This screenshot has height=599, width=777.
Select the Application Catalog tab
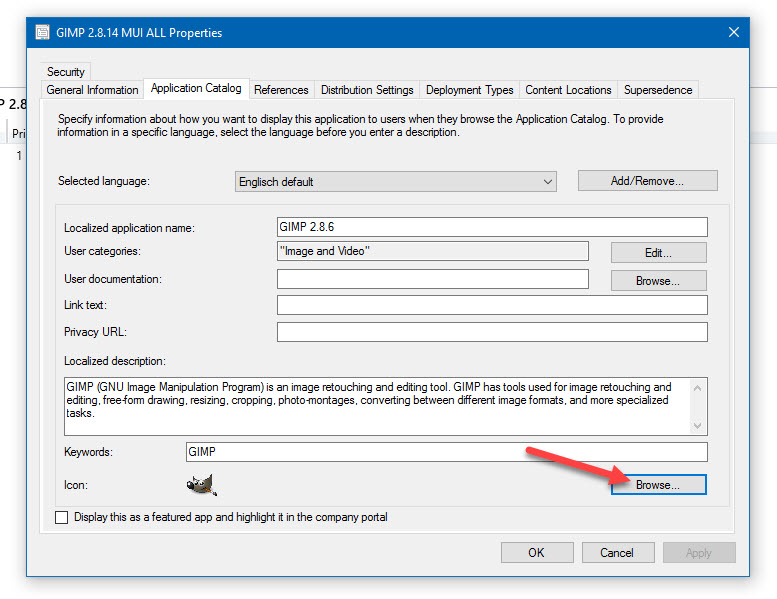pos(196,88)
